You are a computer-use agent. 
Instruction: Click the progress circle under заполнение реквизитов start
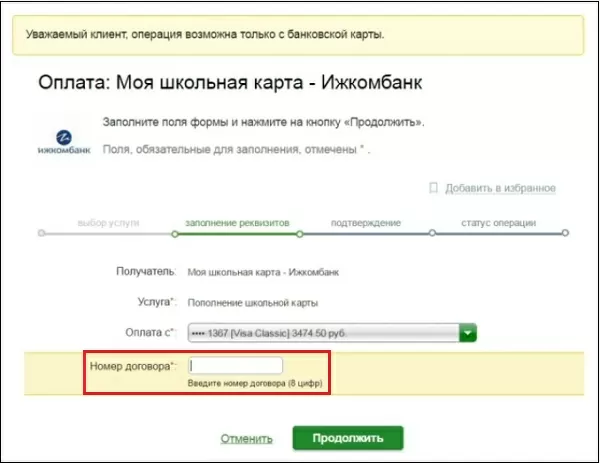click(174, 234)
